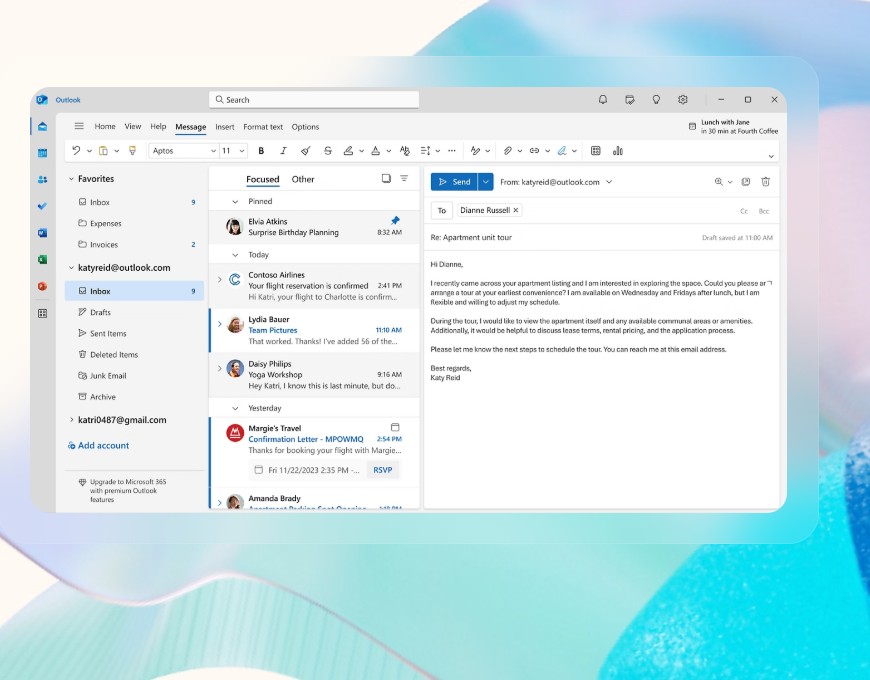Open the To Do checkmark icon in app bar
The image size is (870, 680).
(x=42, y=206)
